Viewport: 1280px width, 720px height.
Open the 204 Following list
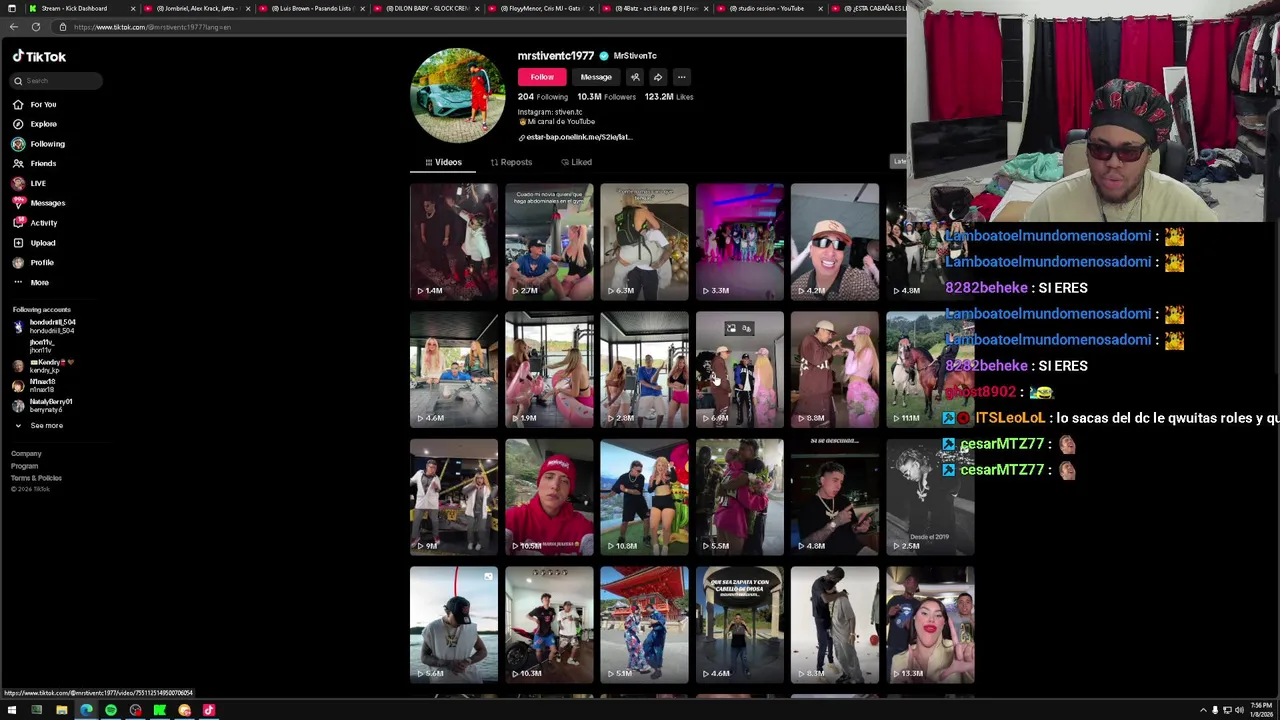[543, 97]
